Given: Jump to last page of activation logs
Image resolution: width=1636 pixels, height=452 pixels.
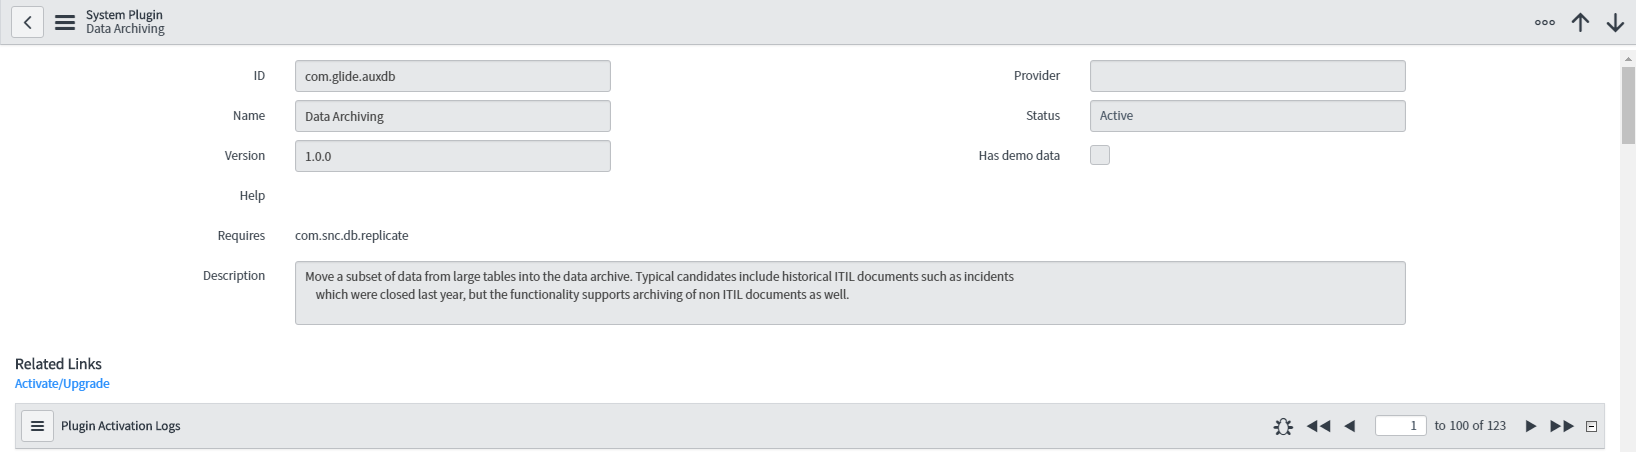Looking at the screenshot, I should click(1562, 426).
